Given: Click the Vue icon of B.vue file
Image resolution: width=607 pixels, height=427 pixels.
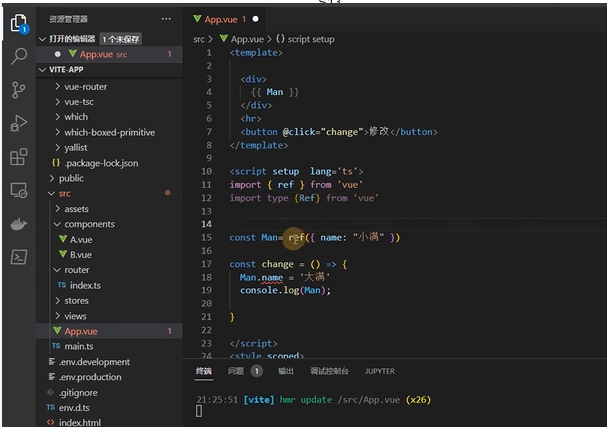Looking at the screenshot, I should [63, 254].
